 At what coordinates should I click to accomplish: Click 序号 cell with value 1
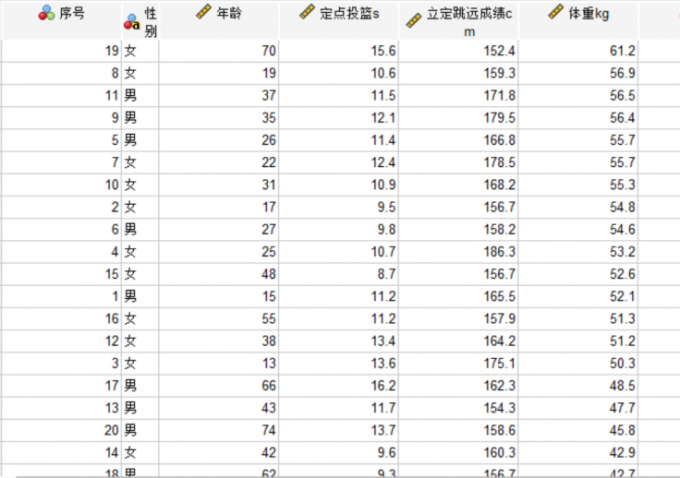62,297
